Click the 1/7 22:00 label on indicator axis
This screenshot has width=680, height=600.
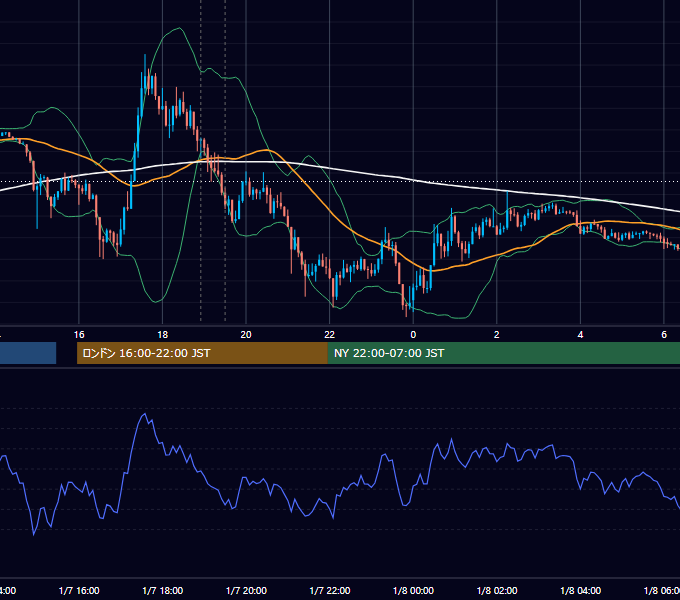click(x=330, y=590)
